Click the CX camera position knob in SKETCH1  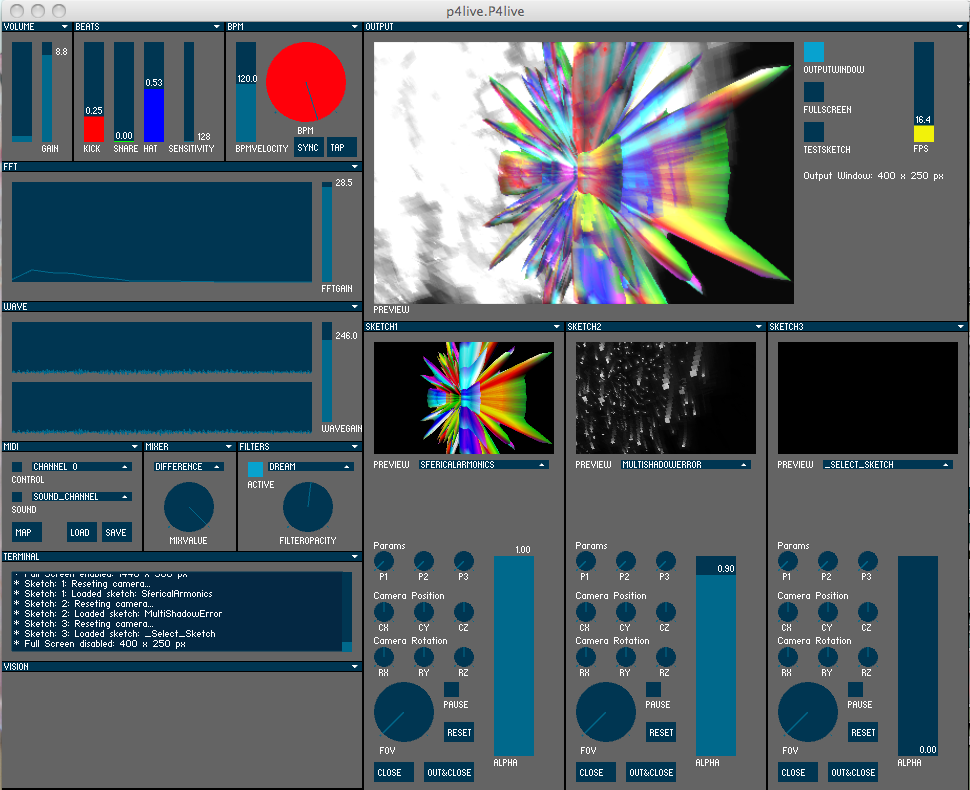(383, 611)
